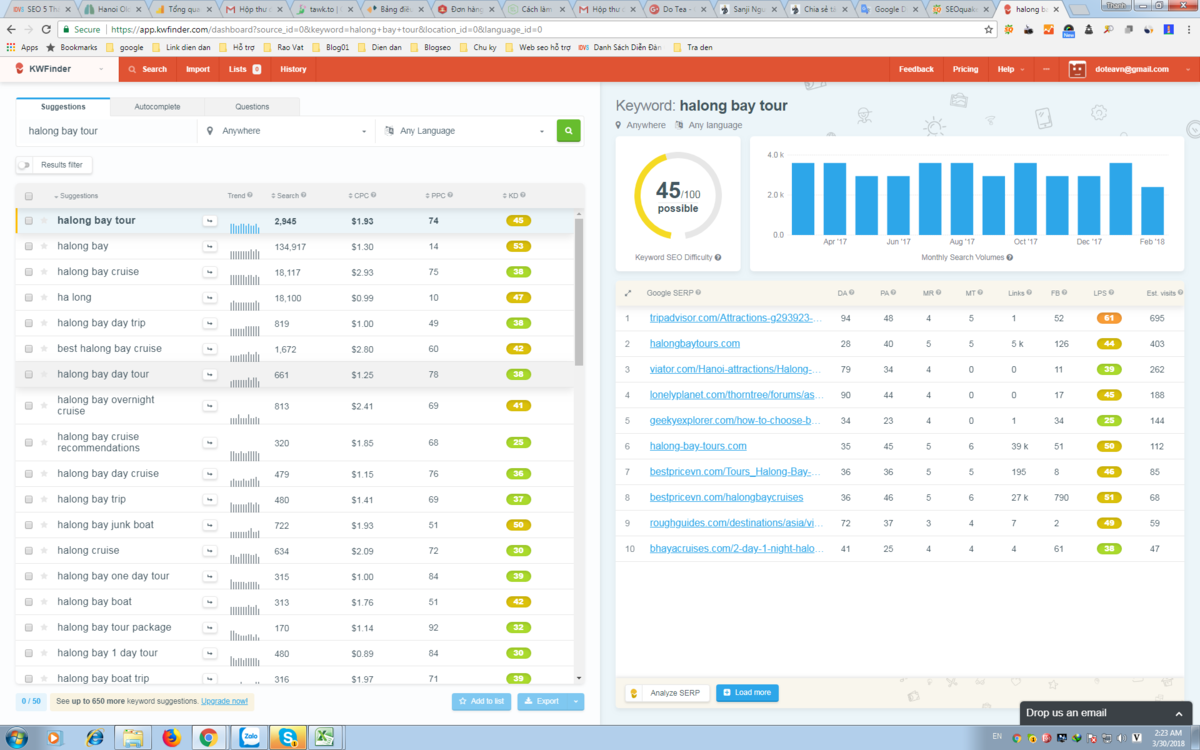Click the KD 45 badge for 'halong bay tour'
This screenshot has width=1200, height=750.
pos(518,221)
